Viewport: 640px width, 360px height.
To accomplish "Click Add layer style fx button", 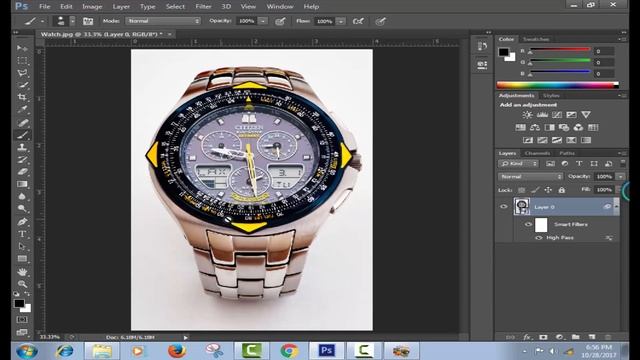I will click(x=527, y=337).
